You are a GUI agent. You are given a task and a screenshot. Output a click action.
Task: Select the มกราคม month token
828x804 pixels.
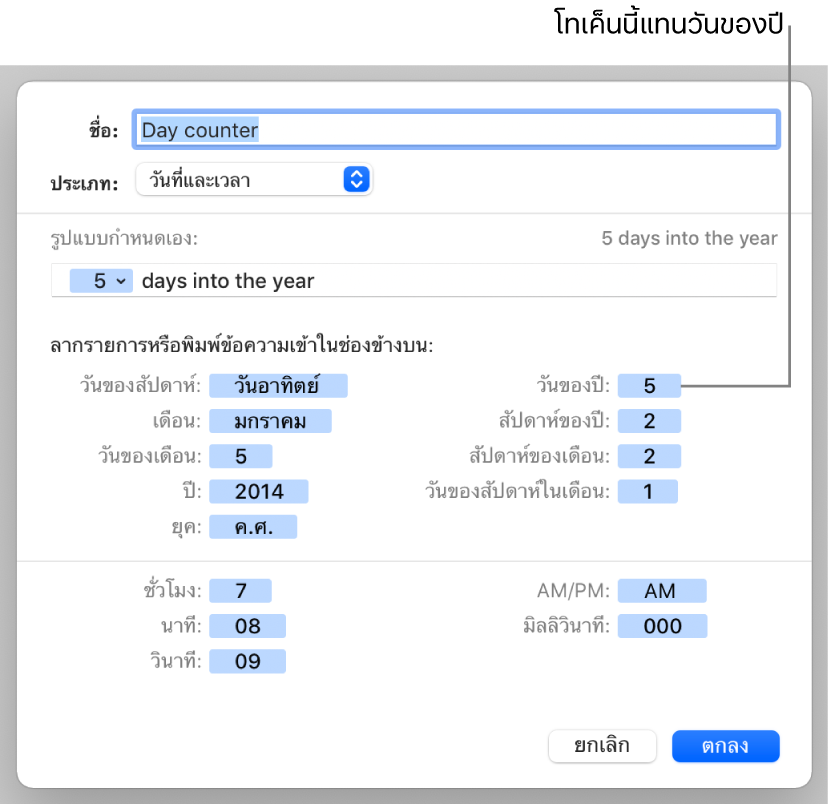[270, 421]
